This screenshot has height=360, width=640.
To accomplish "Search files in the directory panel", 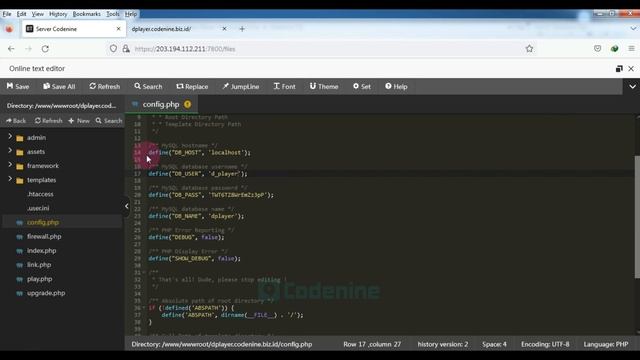I will coord(109,121).
